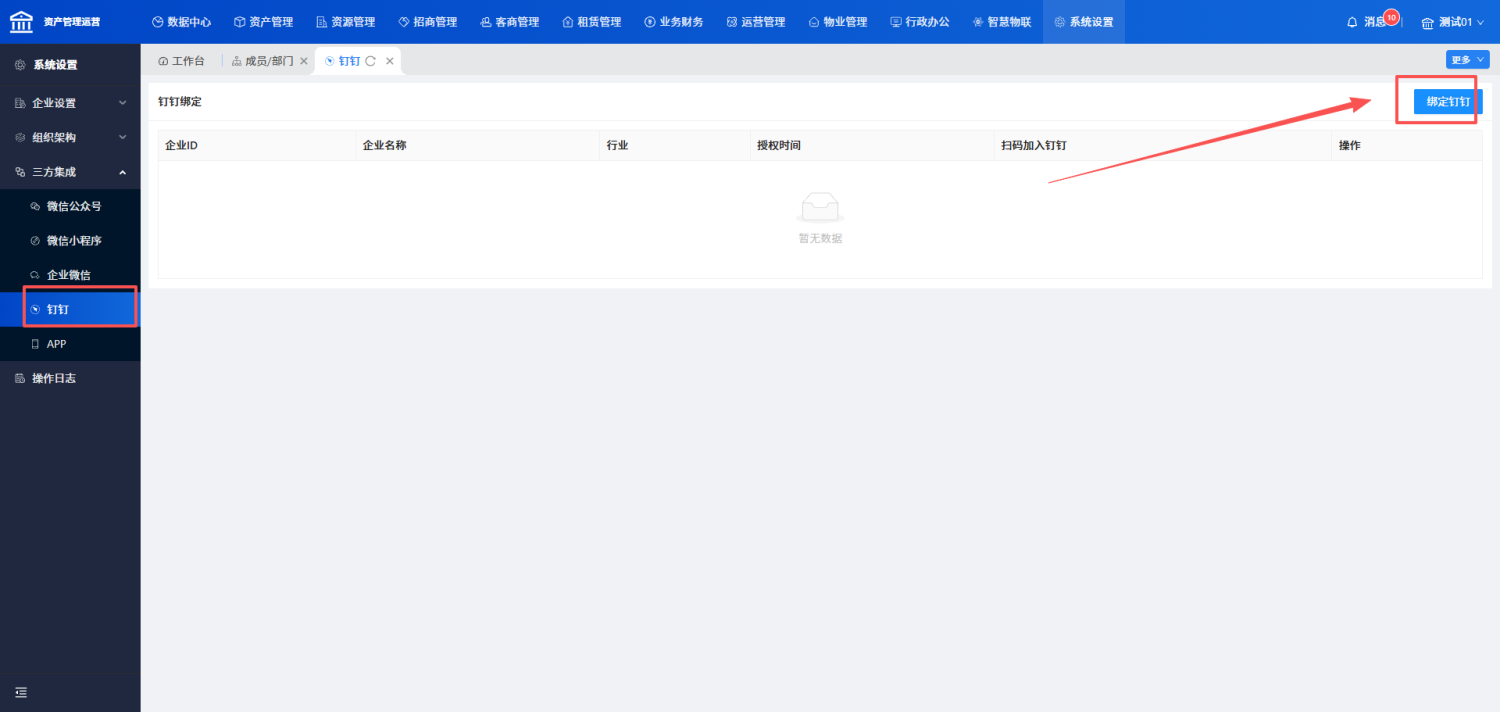Image resolution: width=1500 pixels, height=712 pixels.
Task: Open the 更多 tab options dropdown
Action: click(x=1468, y=59)
